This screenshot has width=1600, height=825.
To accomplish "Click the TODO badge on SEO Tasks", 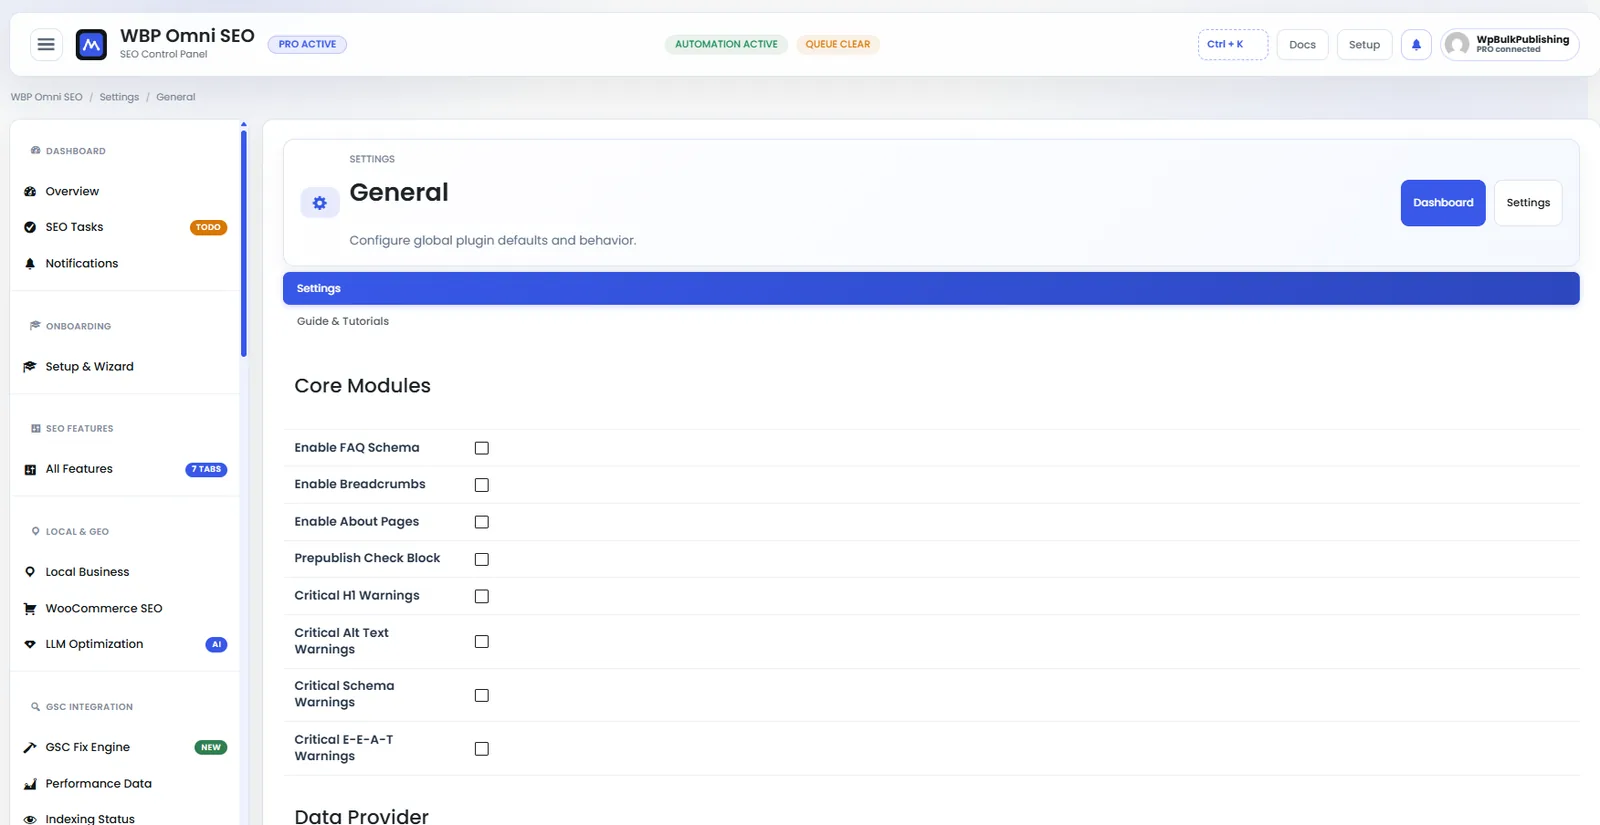I will tap(208, 227).
